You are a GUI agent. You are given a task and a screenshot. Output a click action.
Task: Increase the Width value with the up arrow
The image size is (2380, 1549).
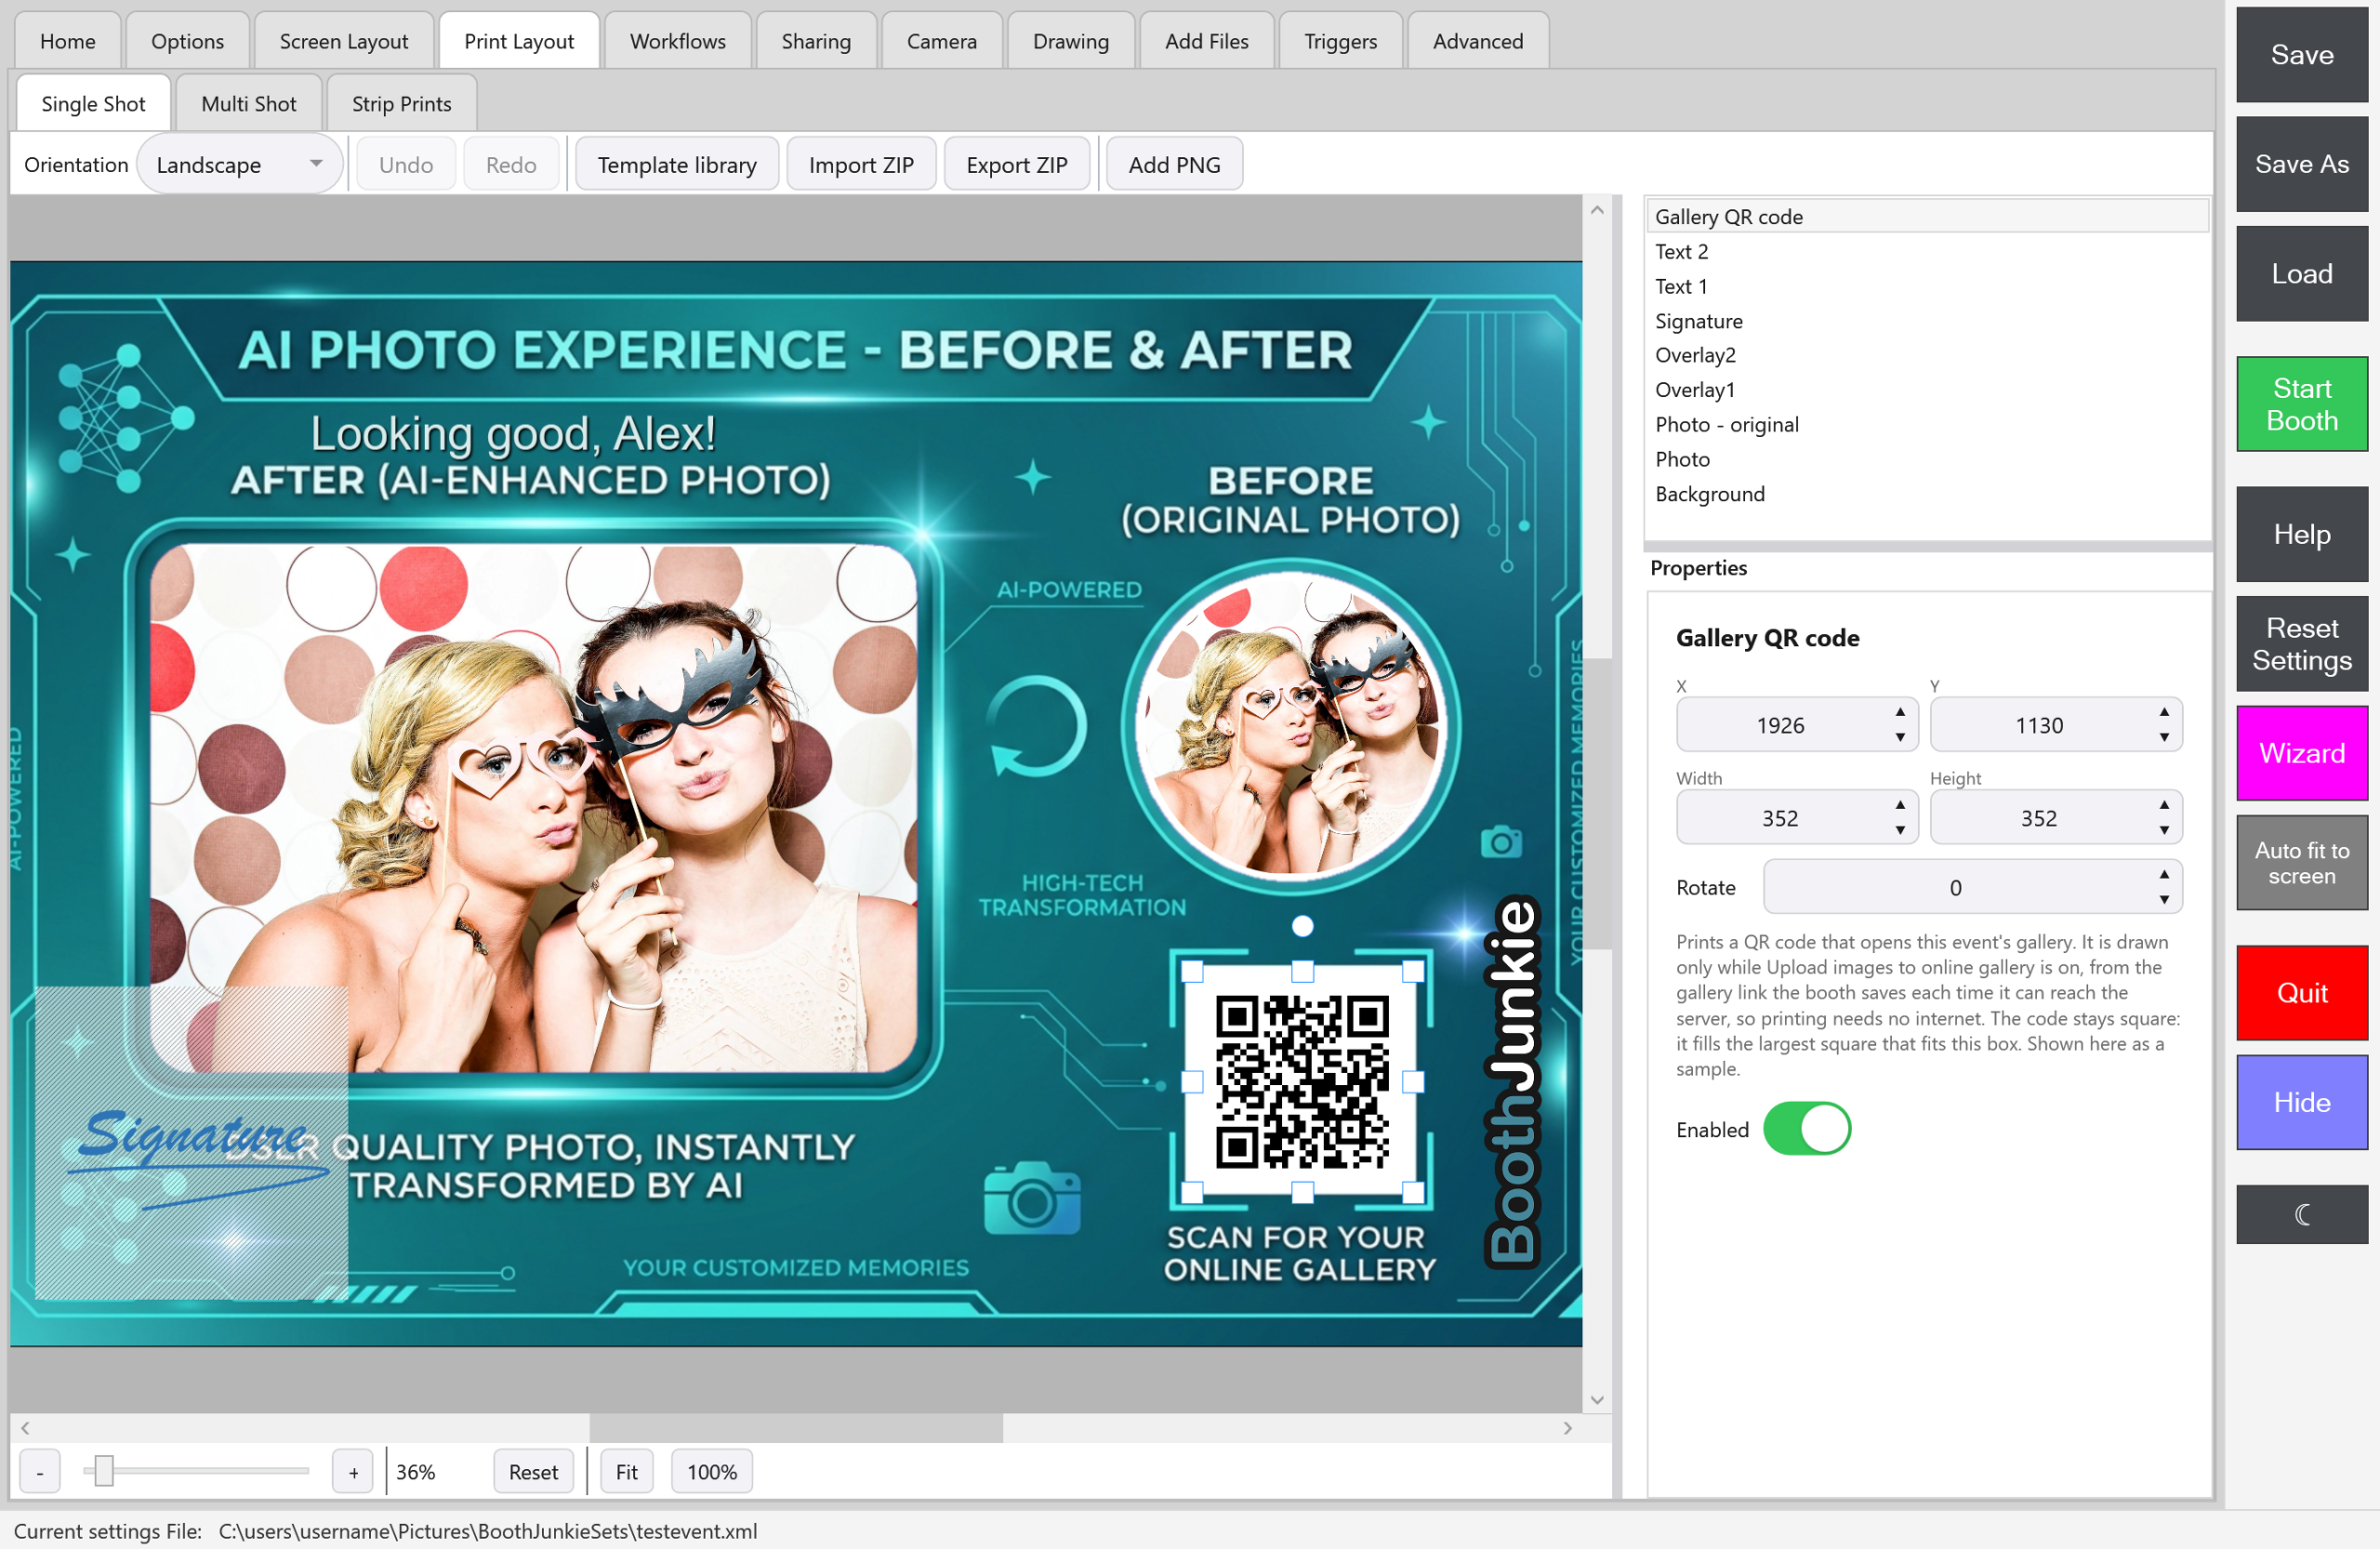click(1899, 805)
